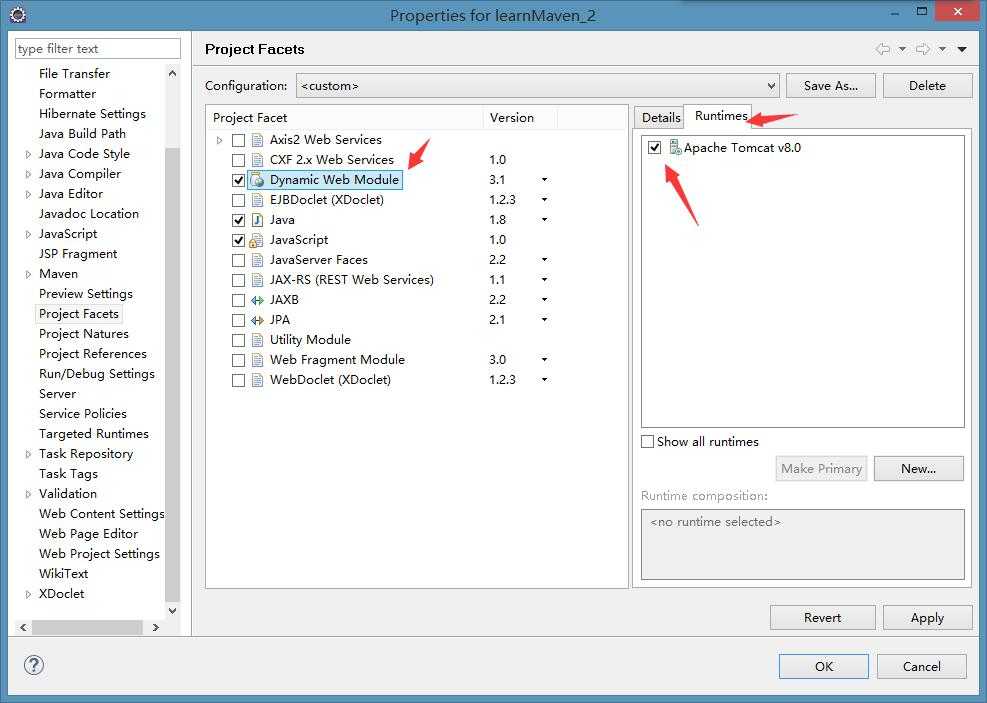This screenshot has height=703, width=987.
Task: Expand the Validation sidebar node
Action: click(x=28, y=494)
